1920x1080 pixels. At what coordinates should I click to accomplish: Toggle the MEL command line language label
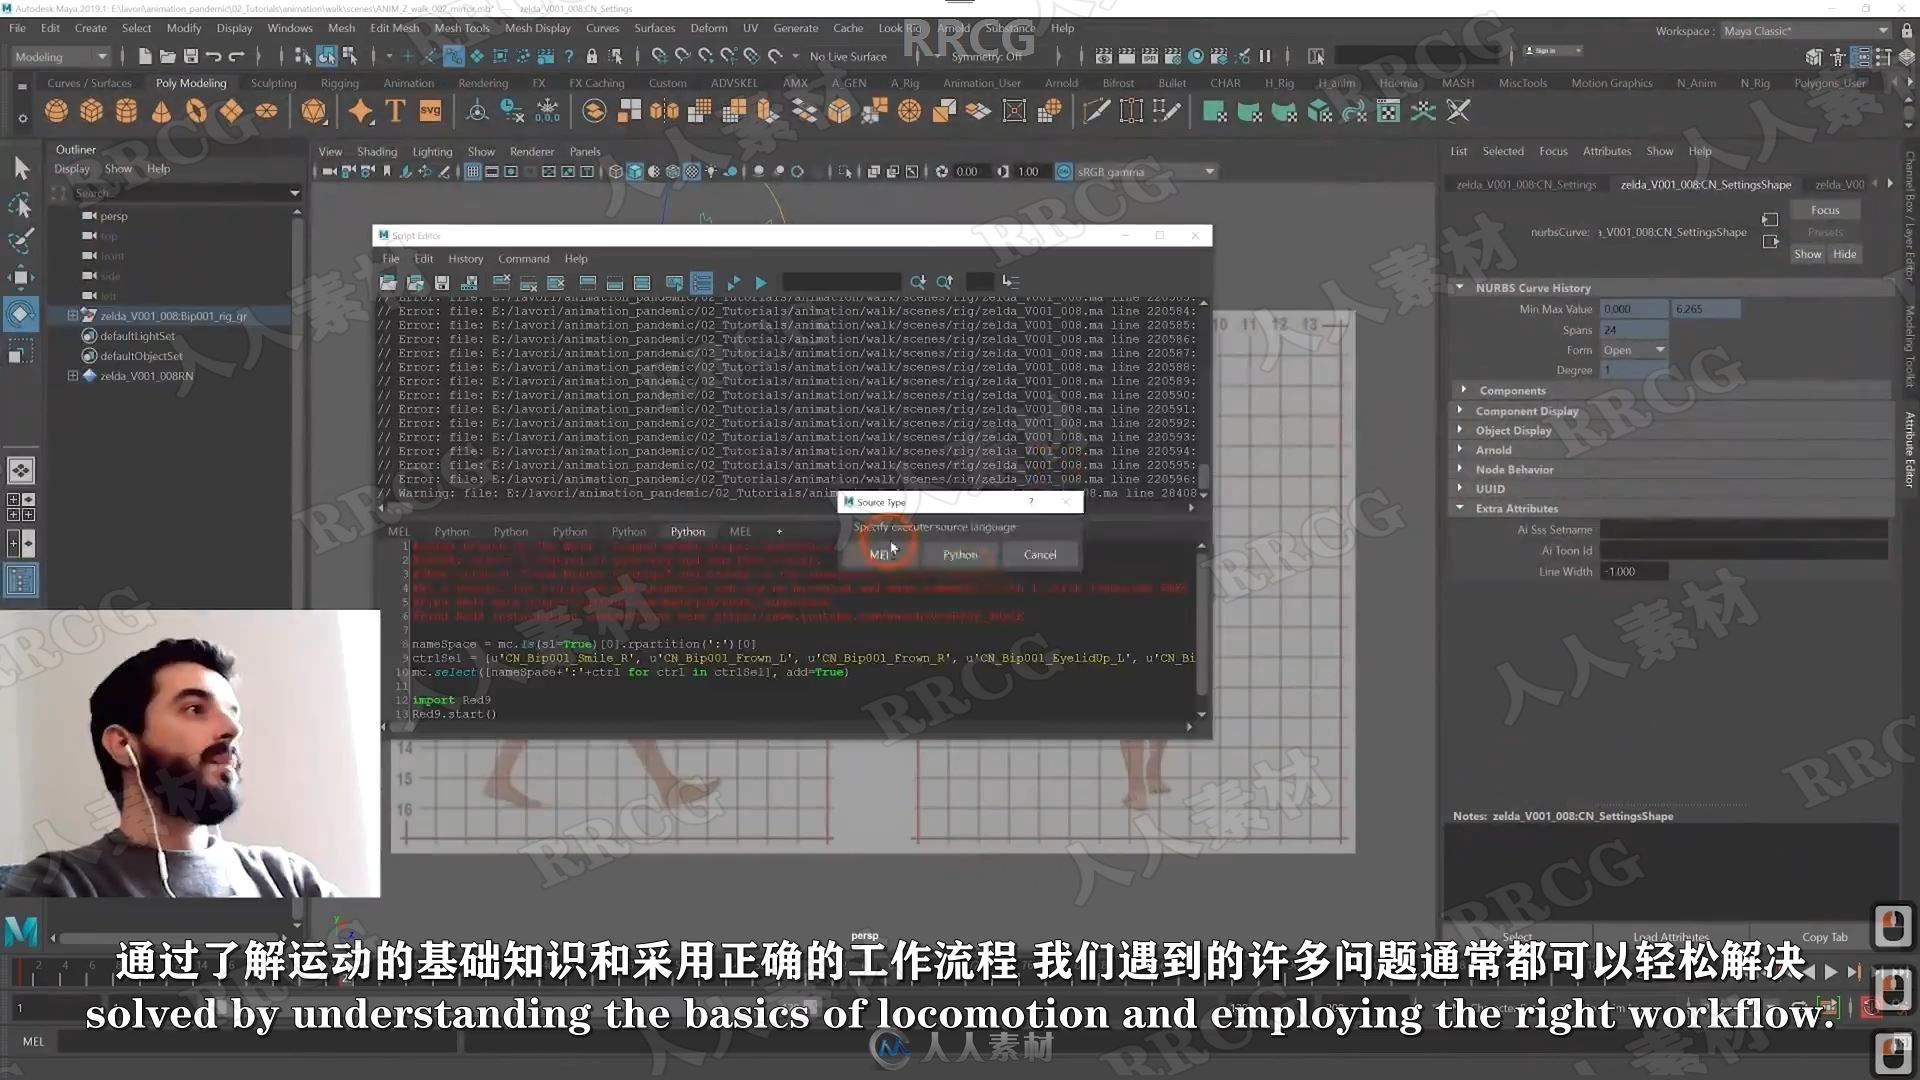(x=33, y=1041)
